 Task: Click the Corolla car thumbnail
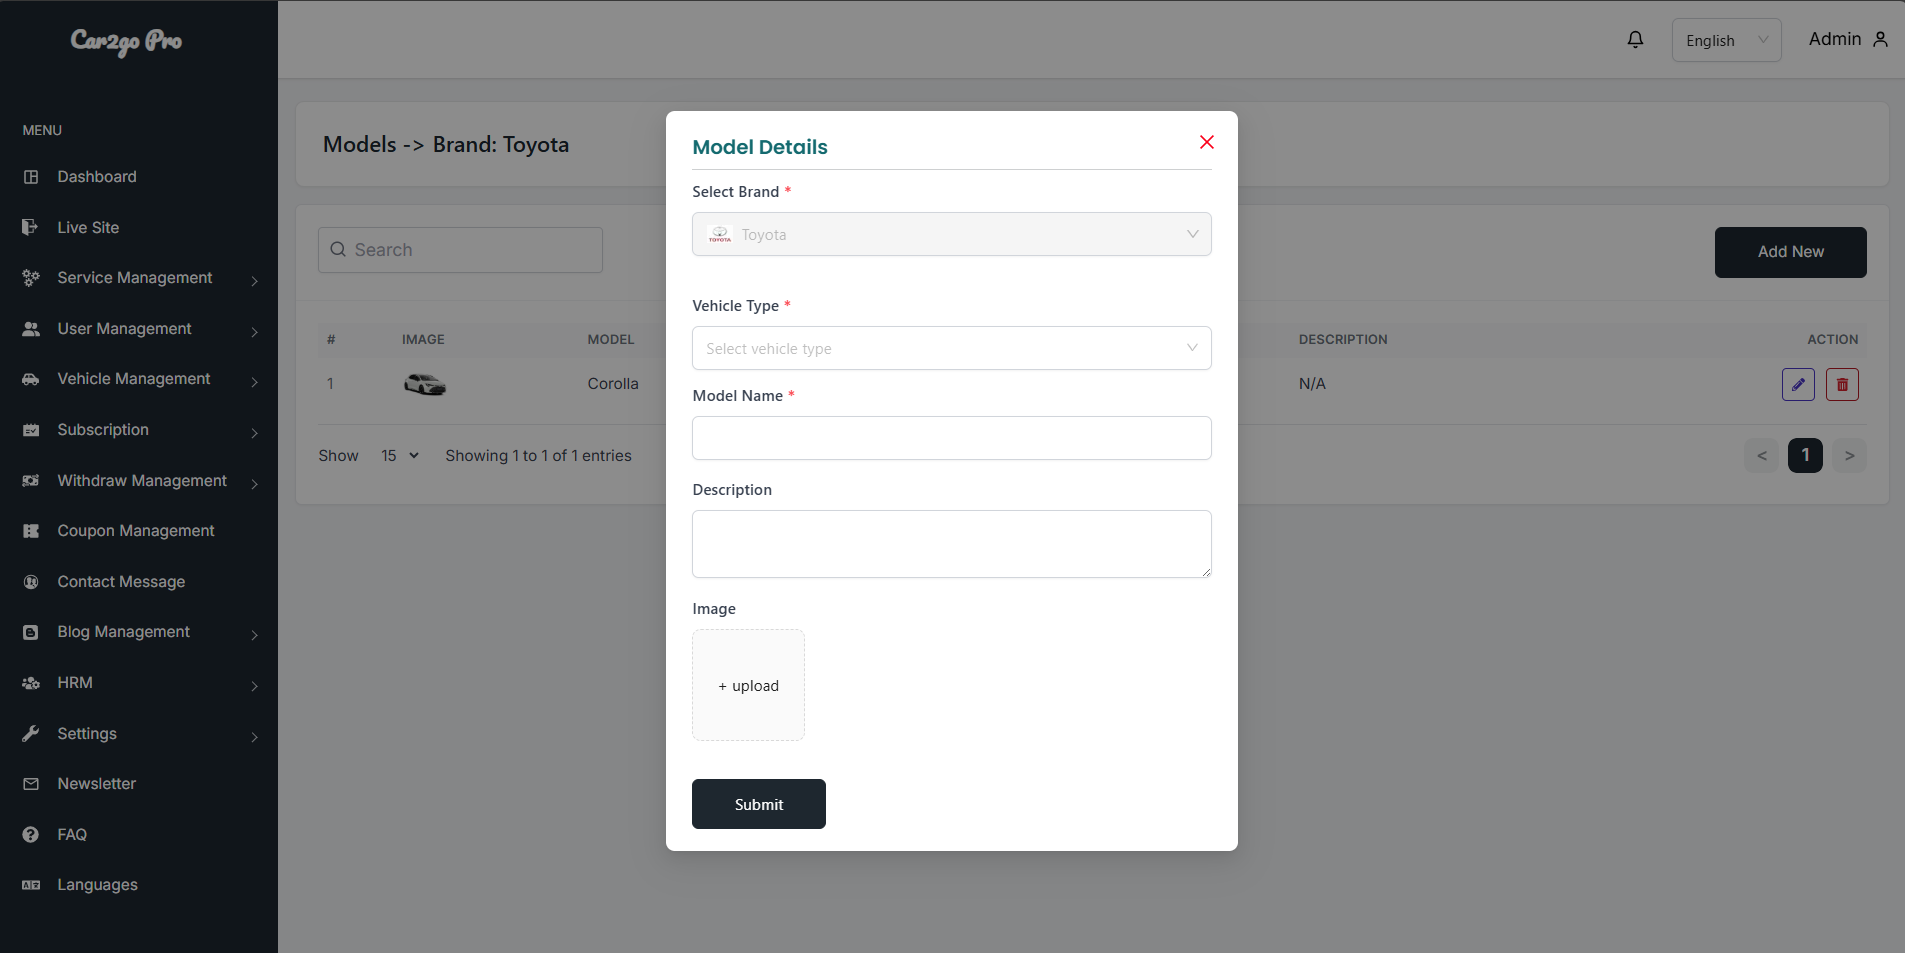(x=425, y=384)
